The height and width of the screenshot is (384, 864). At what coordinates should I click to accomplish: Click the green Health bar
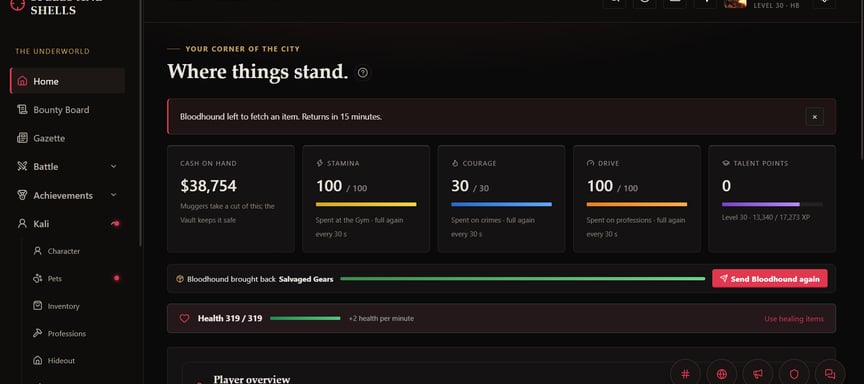pos(305,318)
